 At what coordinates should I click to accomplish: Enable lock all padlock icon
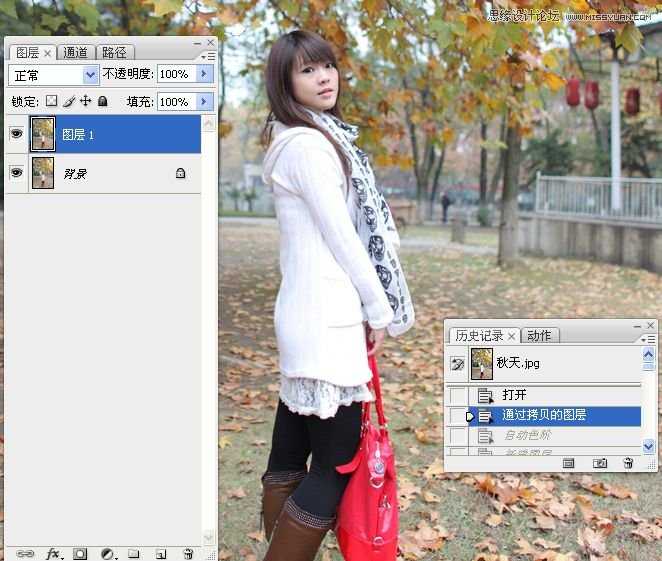103,101
